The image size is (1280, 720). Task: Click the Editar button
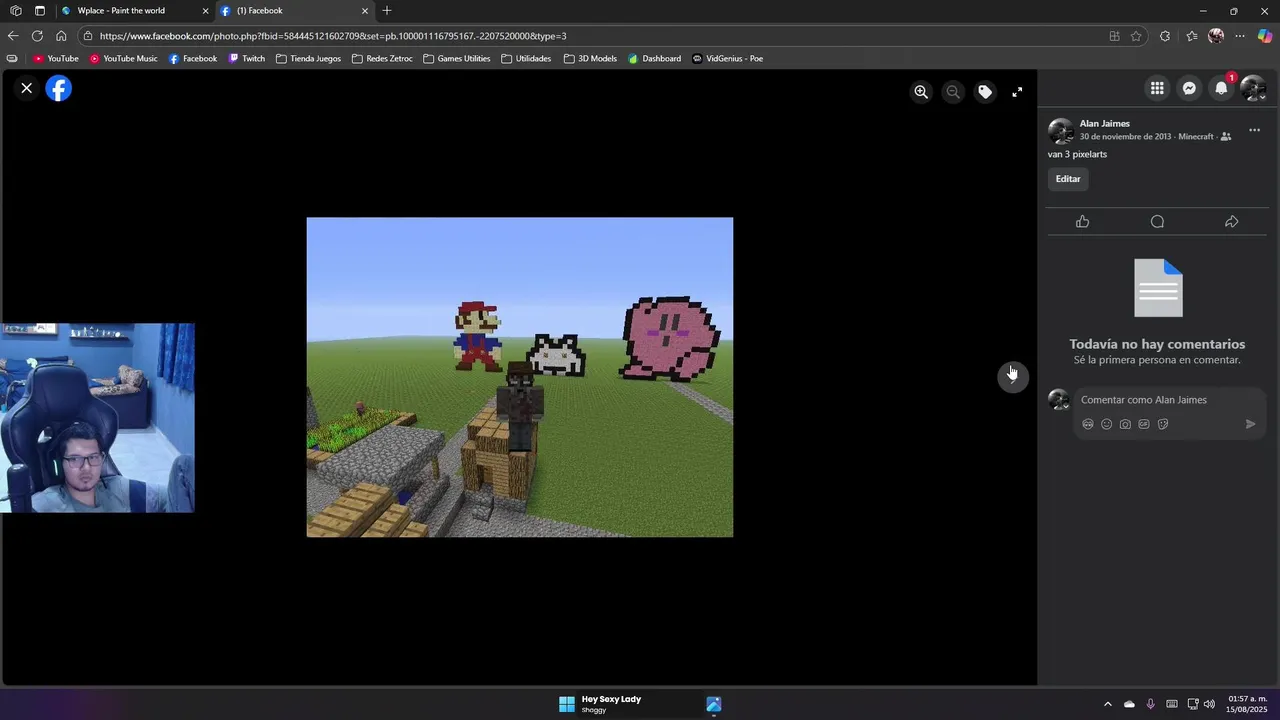click(x=1068, y=179)
